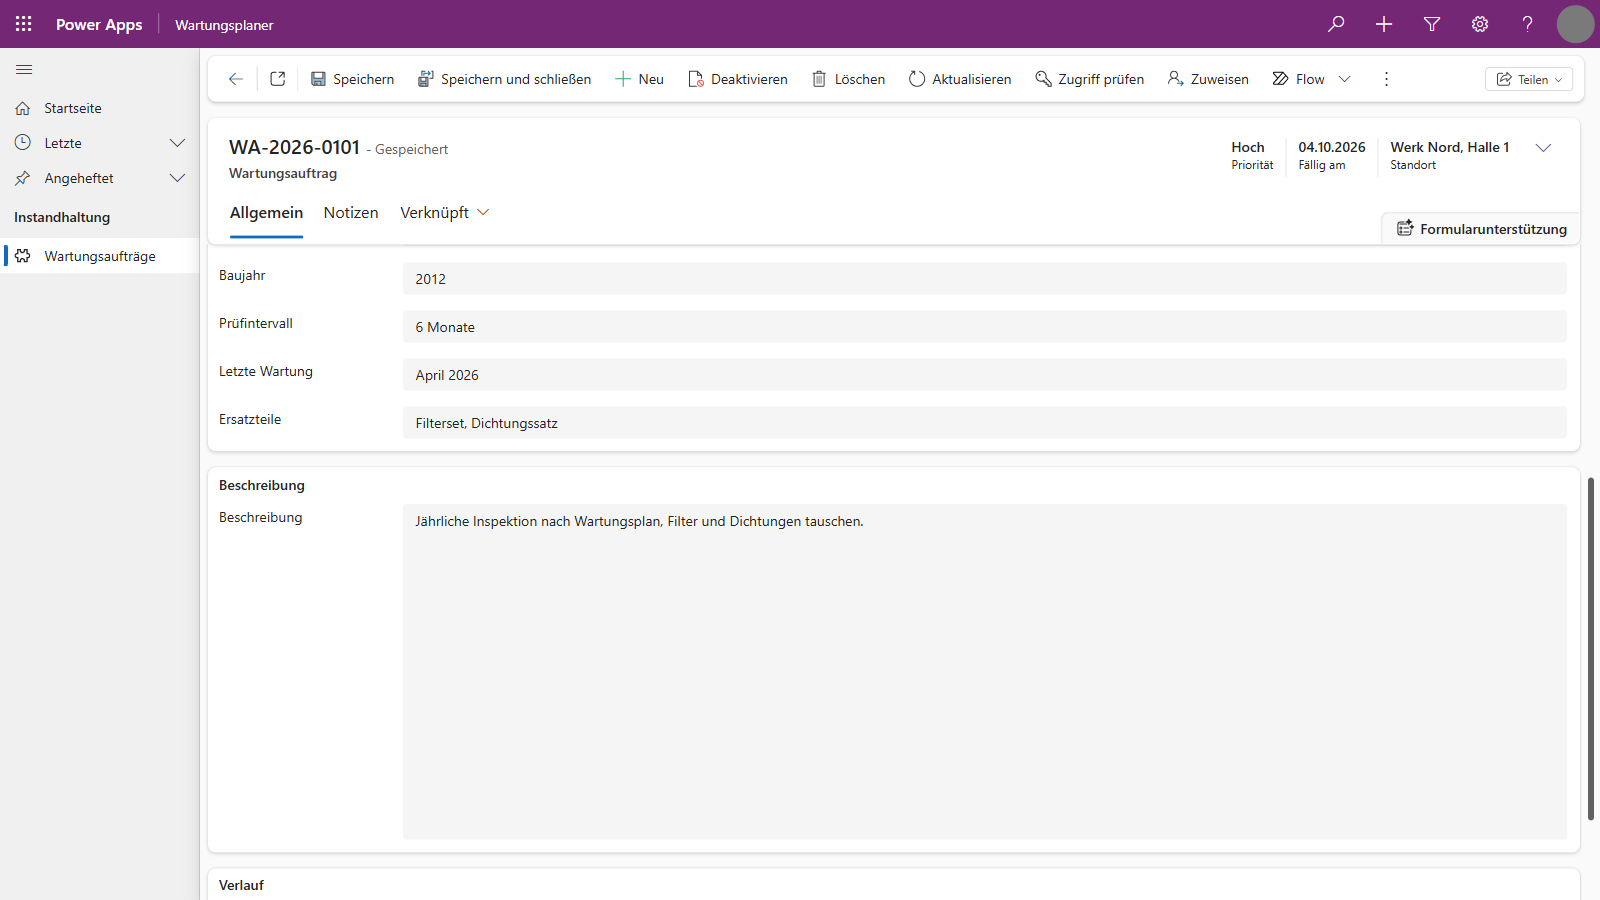Open the Verknüpft tab dropdown
Viewport: 1600px width, 900px height.
(445, 213)
